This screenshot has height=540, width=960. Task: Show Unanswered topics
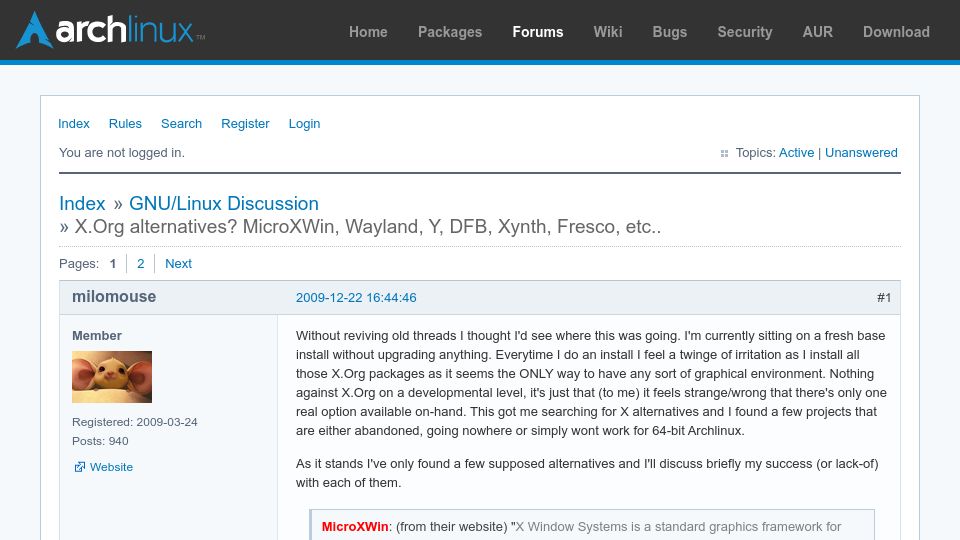coord(861,153)
